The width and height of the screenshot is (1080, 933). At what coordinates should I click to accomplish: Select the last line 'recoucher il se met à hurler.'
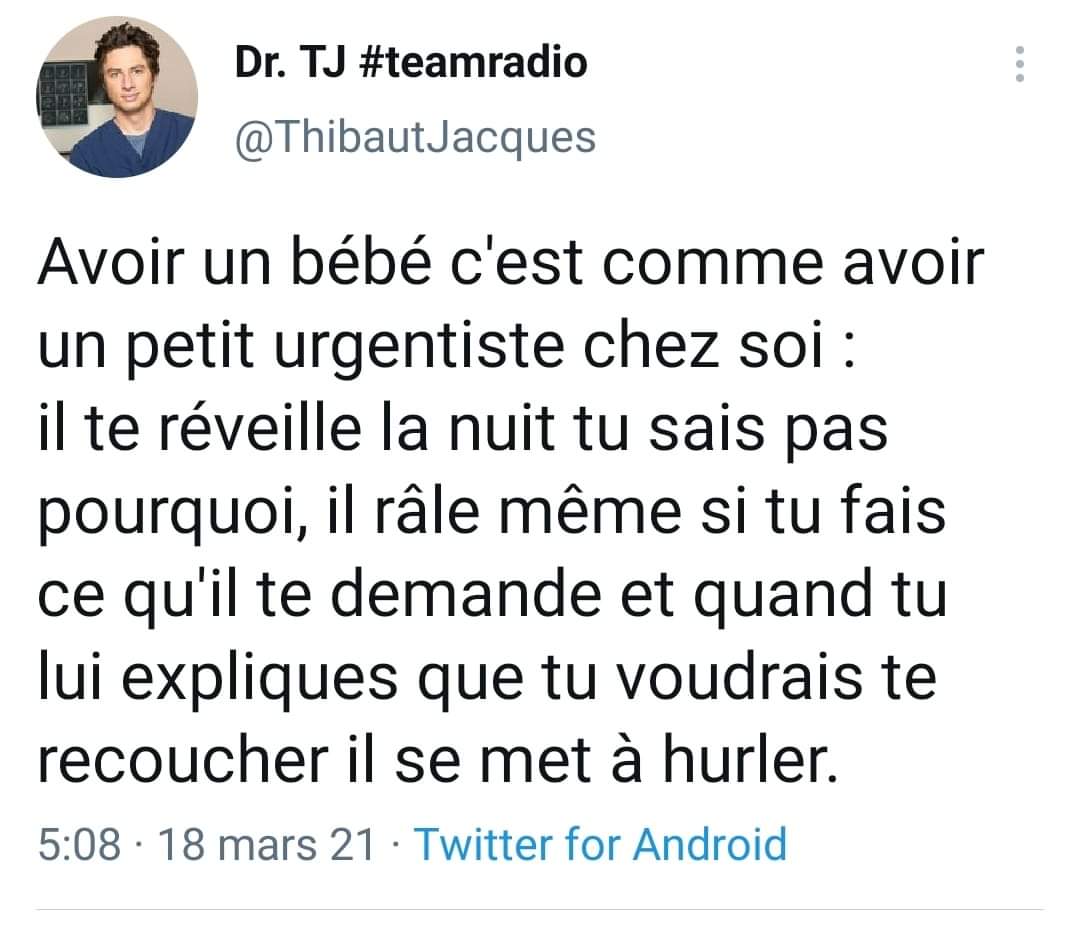pyautogui.click(x=438, y=760)
